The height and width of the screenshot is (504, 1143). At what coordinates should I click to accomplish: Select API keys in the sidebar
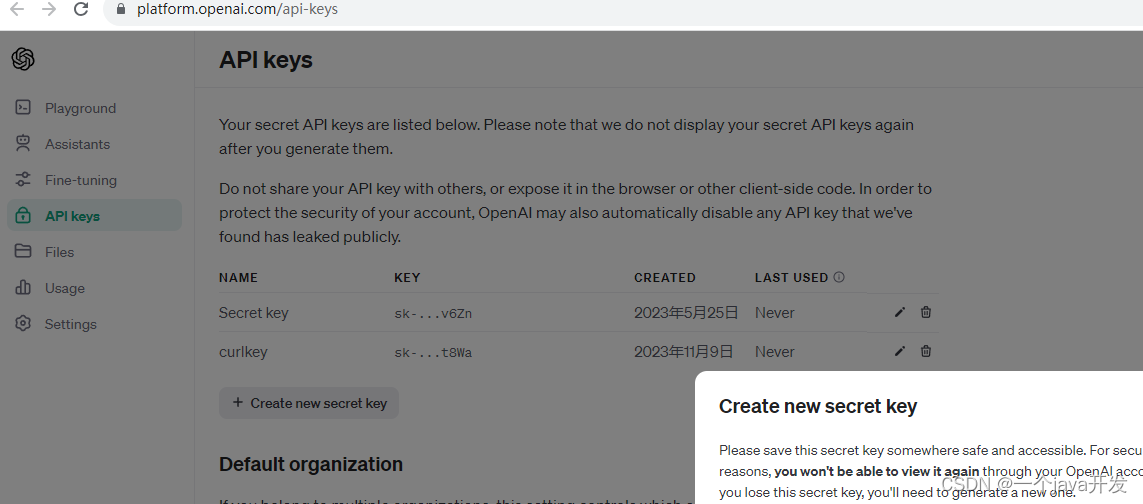95,216
